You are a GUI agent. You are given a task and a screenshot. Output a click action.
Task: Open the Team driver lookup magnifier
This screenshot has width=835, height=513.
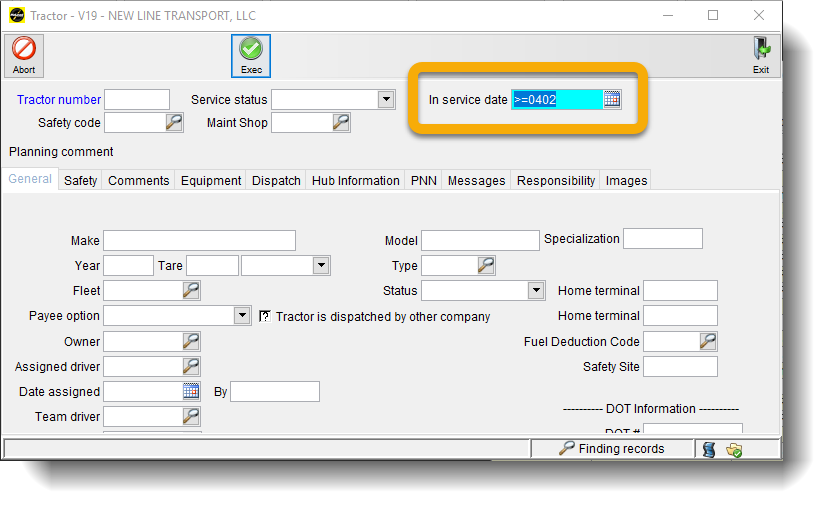191,416
